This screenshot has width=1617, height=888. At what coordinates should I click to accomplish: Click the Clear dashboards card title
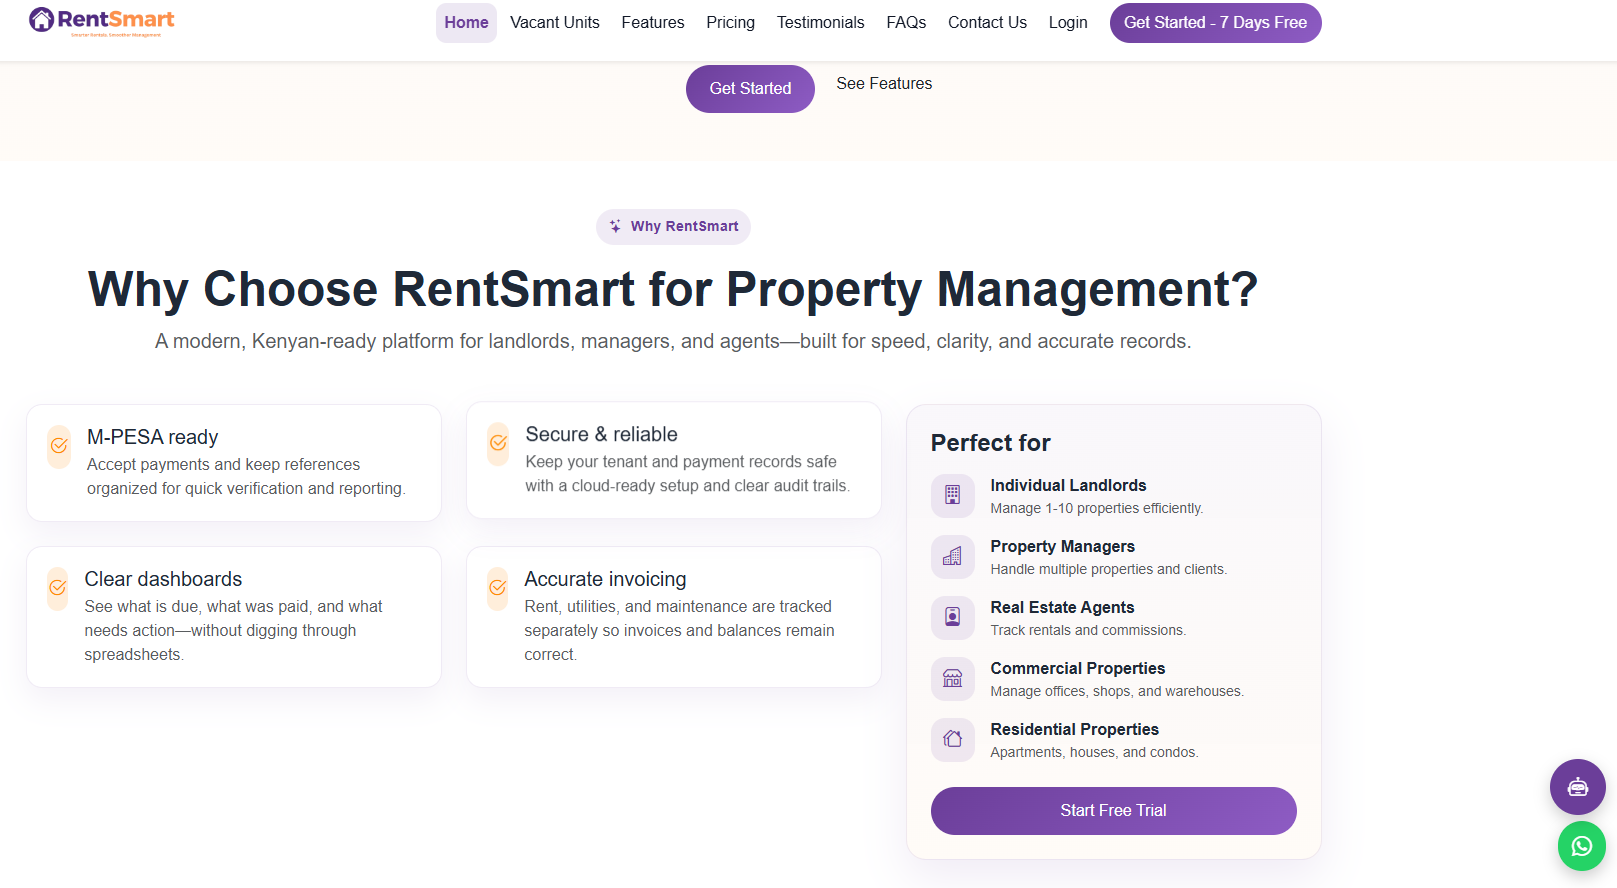point(163,579)
